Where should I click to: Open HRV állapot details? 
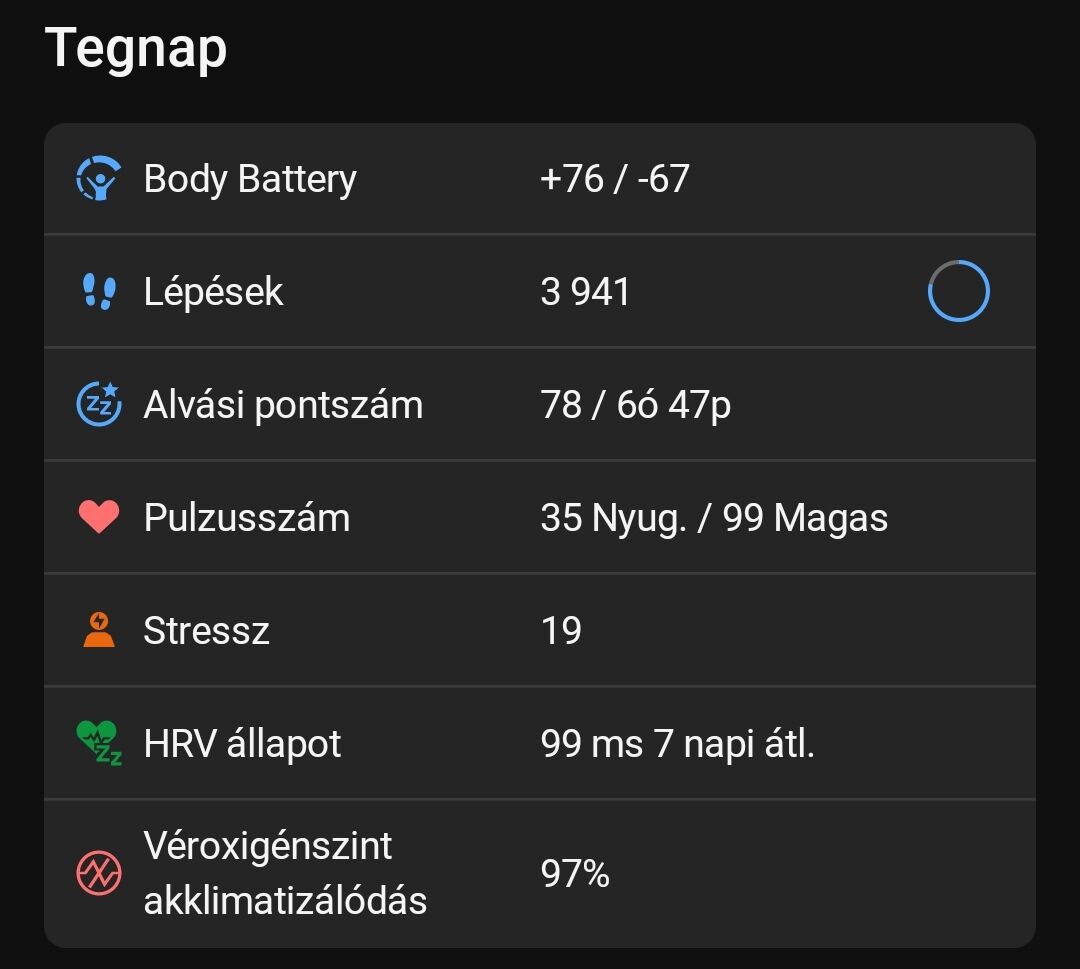click(540, 743)
